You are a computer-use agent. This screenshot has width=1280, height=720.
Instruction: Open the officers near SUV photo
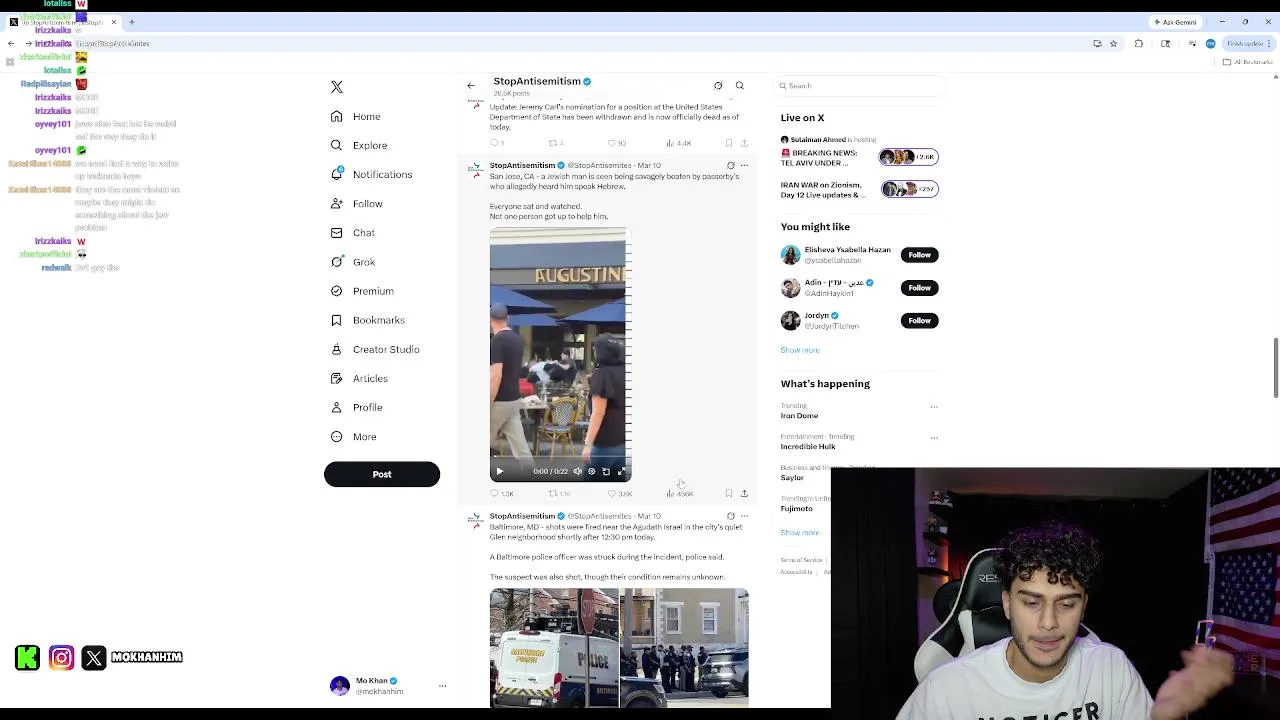[x=684, y=648]
